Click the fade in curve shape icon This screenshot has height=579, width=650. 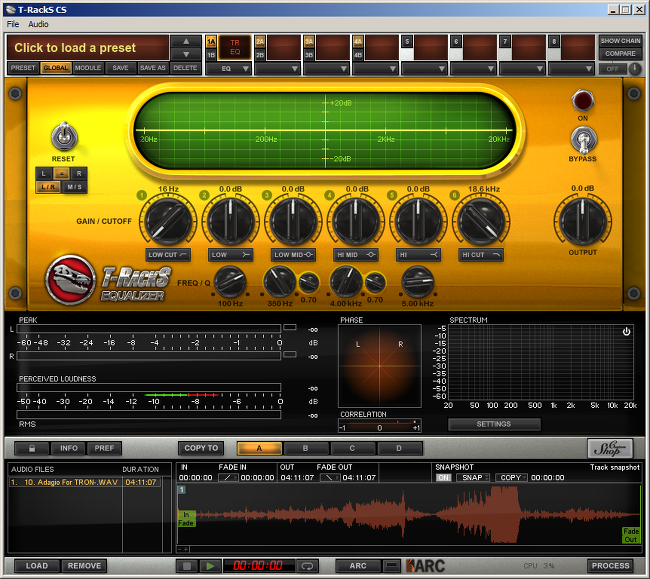click(228, 477)
